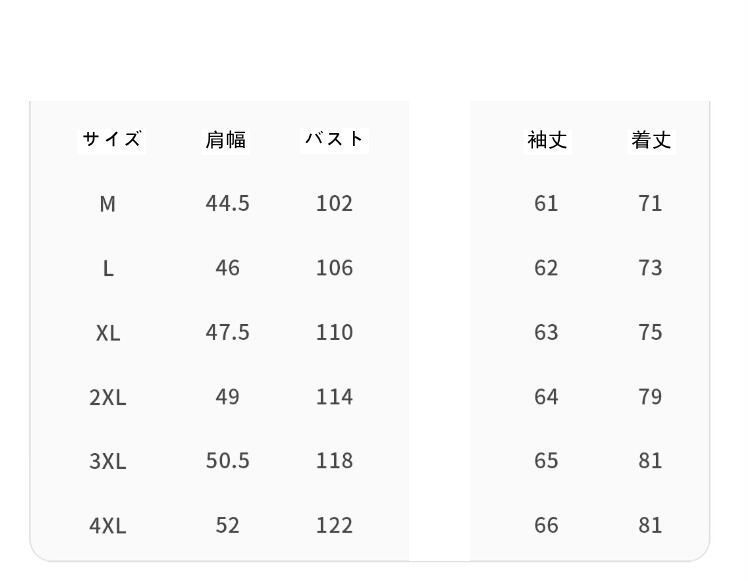Click the 114 bust value

(x=334, y=396)
